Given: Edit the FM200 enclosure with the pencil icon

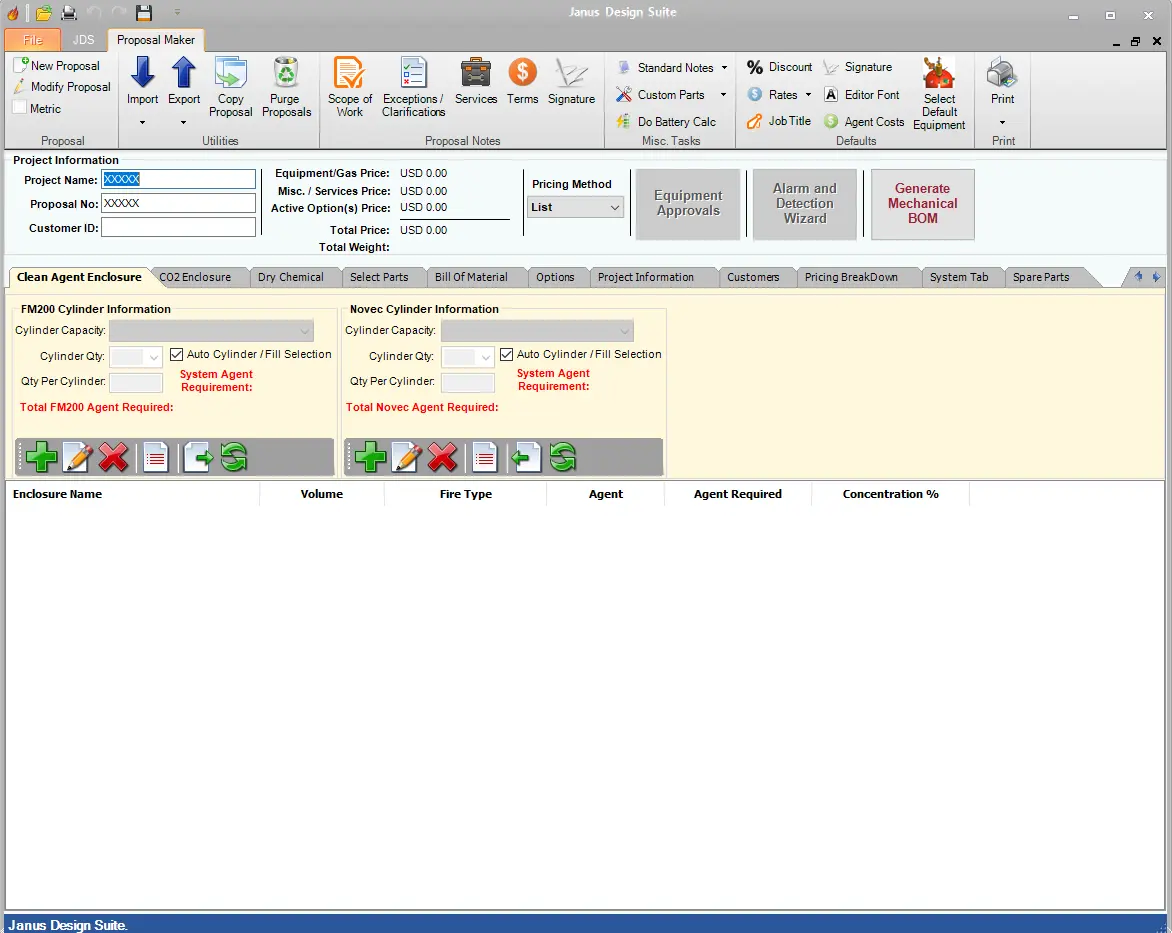Looking at the screenshot, I should click(x=78, y=458).
